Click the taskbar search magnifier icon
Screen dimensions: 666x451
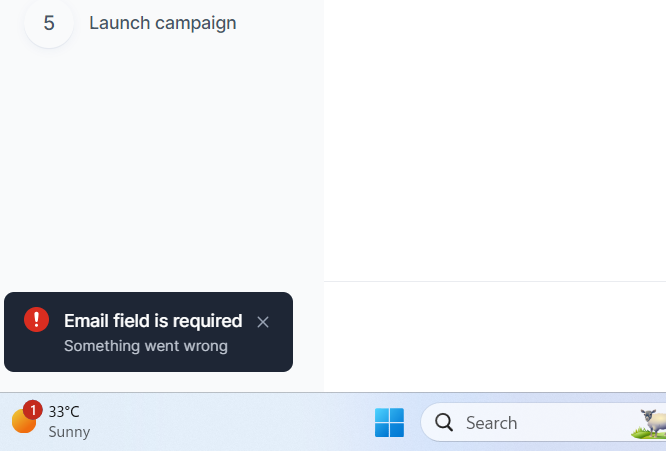pyautogui.click(x=445, y=423)
